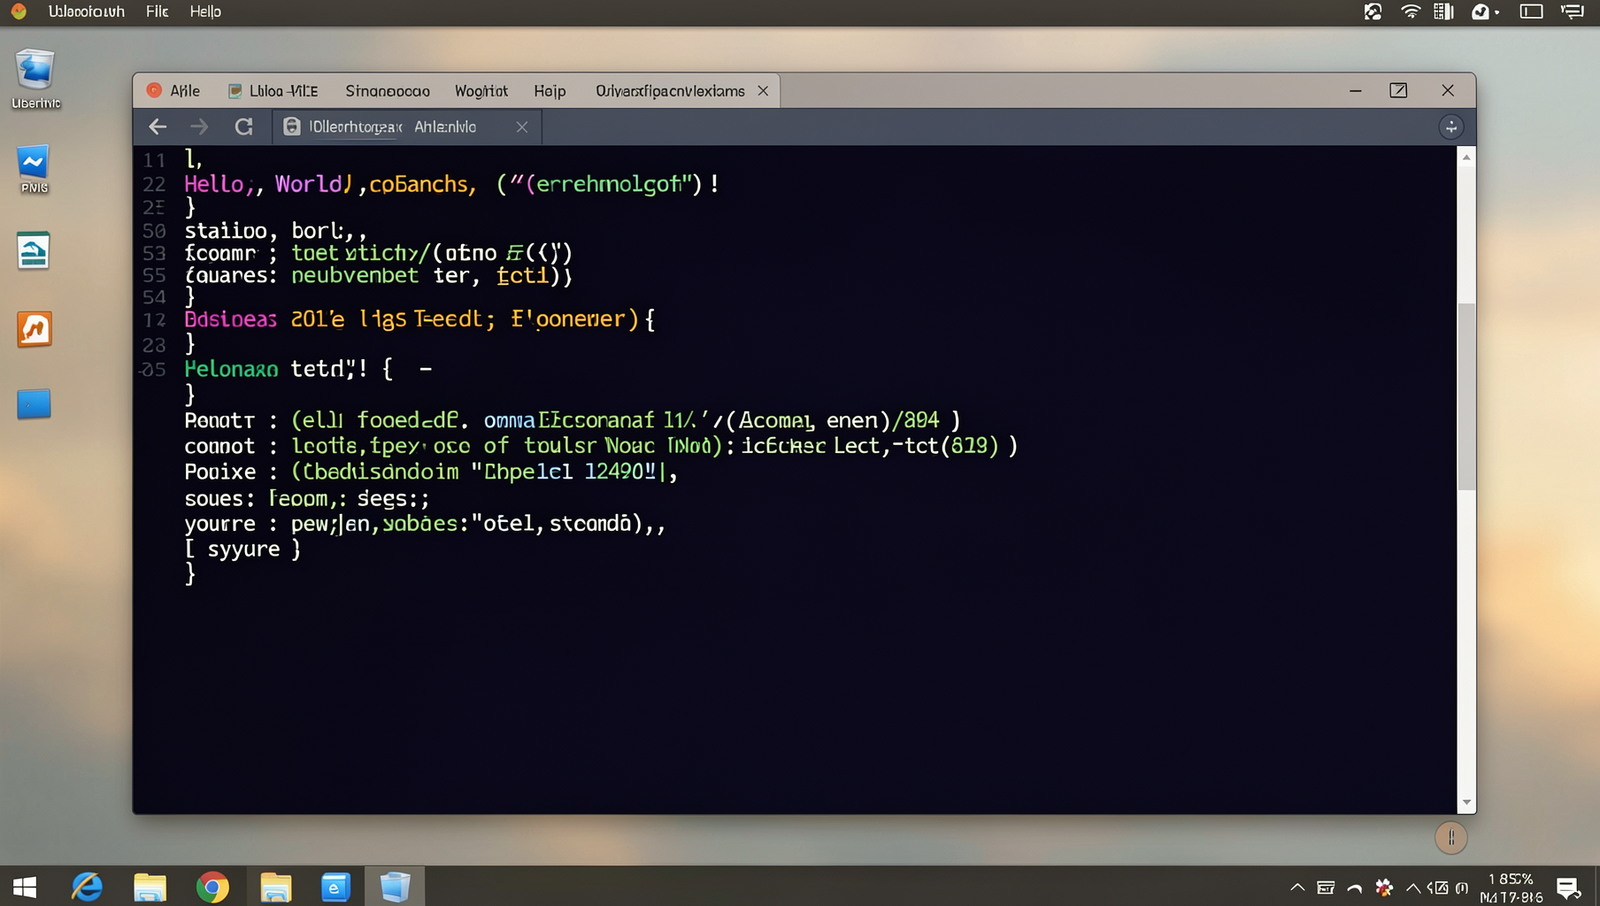
Task: Expand hidden tray icons with the leftmost chevron
Action: (x=1297, y=887)
